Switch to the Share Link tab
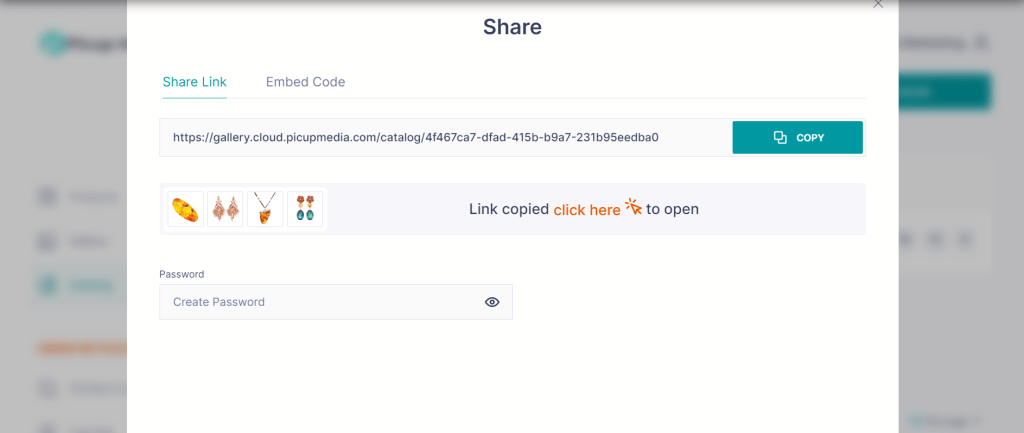This screenshot has height=433, width=1024. point(194,82)
